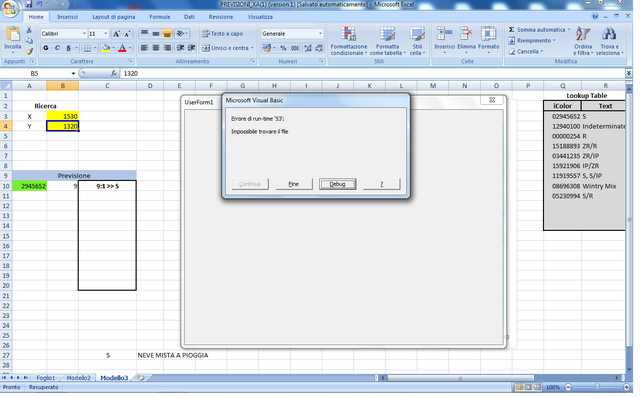
Task: Click the Cancella clear button
Action: pyautogui.click(x=526, y=51)
